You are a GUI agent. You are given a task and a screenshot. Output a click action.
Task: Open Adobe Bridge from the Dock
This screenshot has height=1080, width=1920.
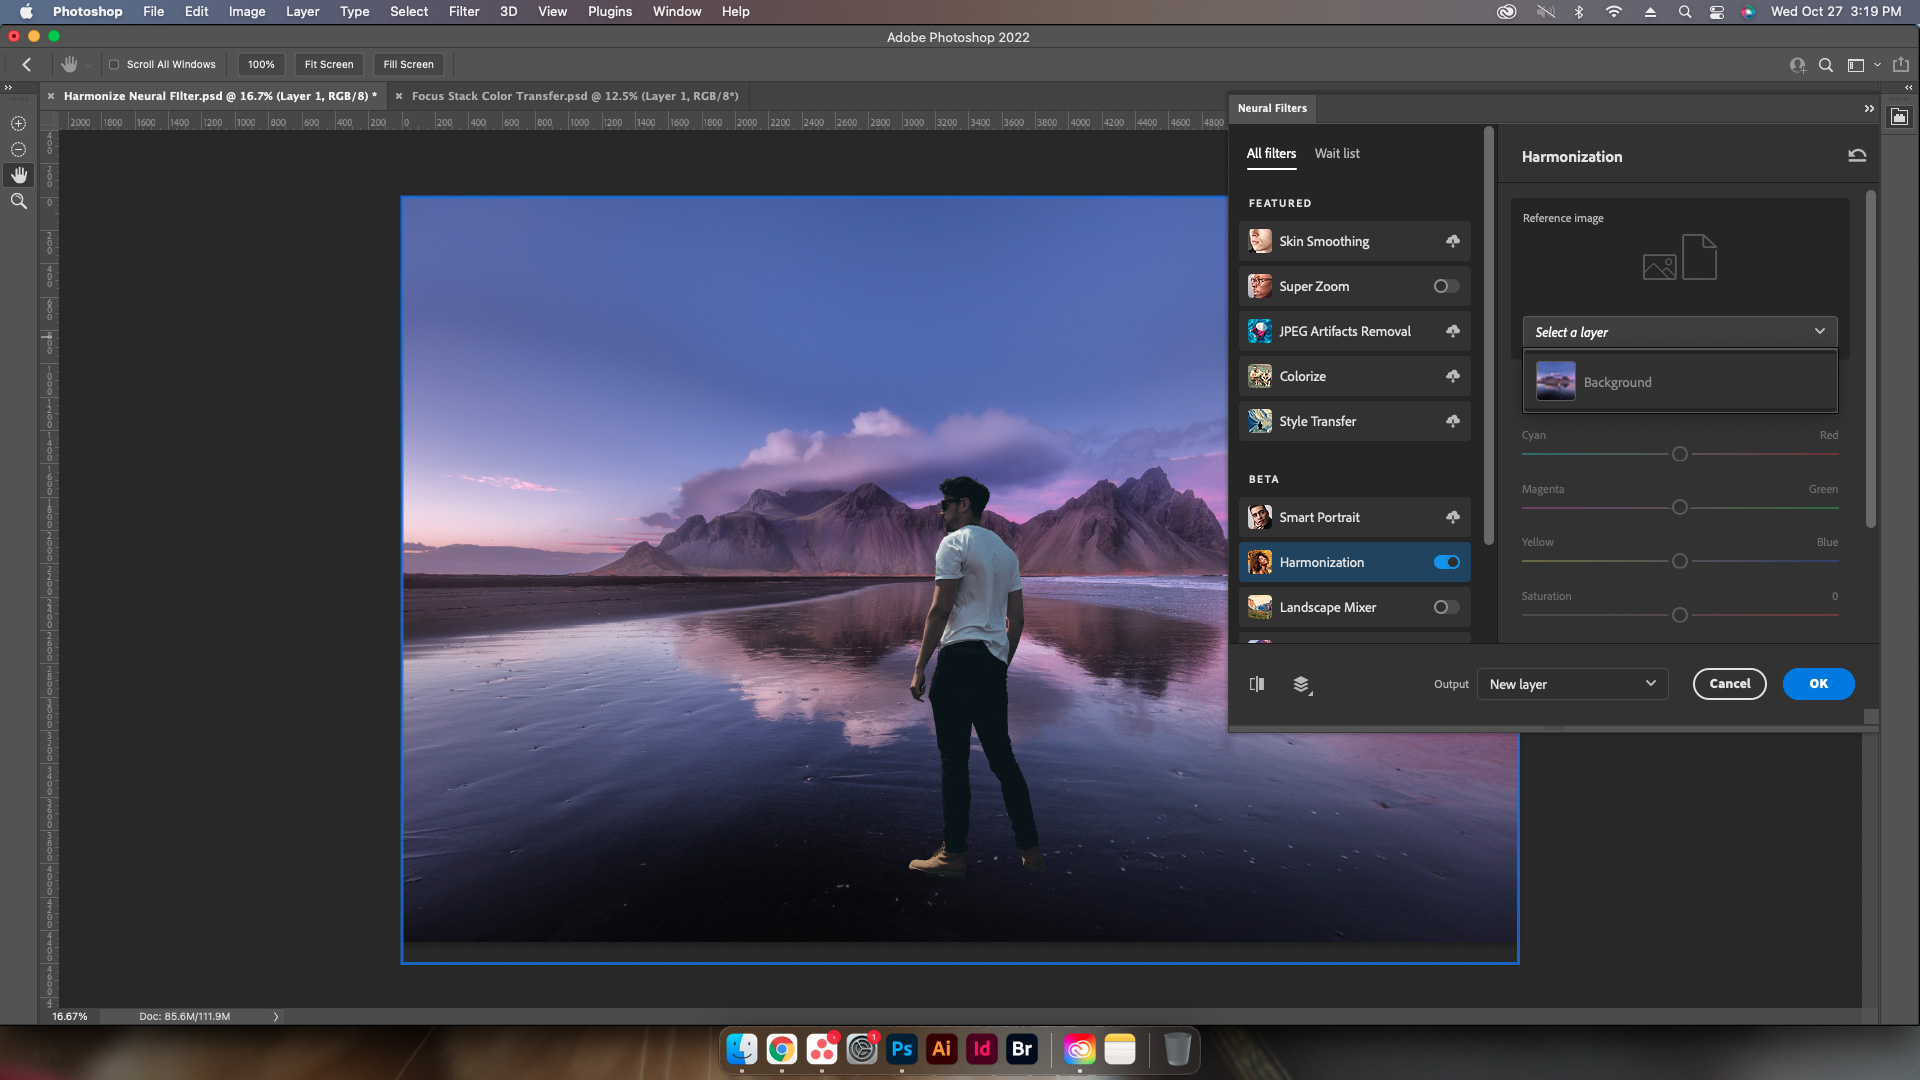click(x=1021, y=1049)
